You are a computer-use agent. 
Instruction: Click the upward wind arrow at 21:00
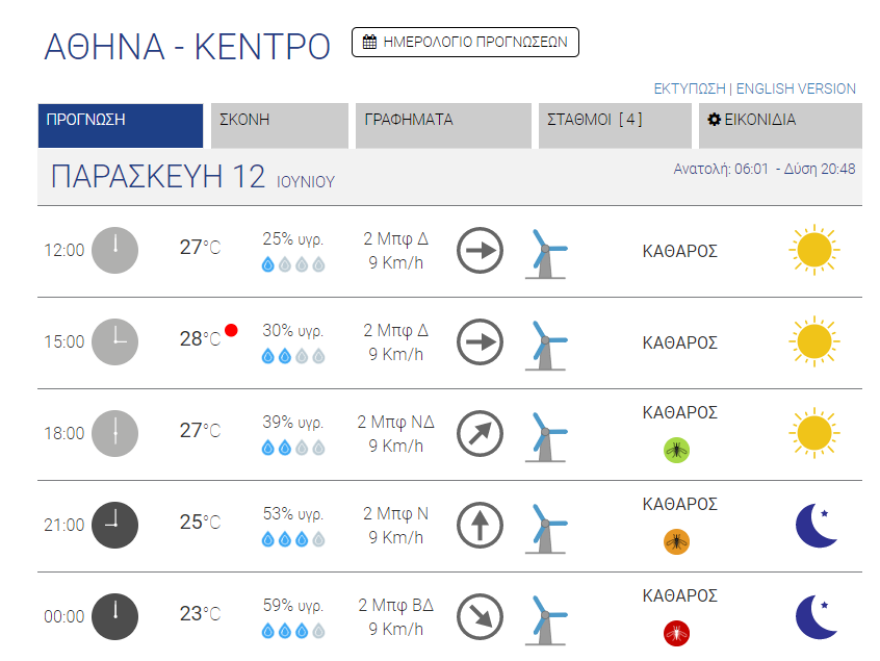pos(480,525)
